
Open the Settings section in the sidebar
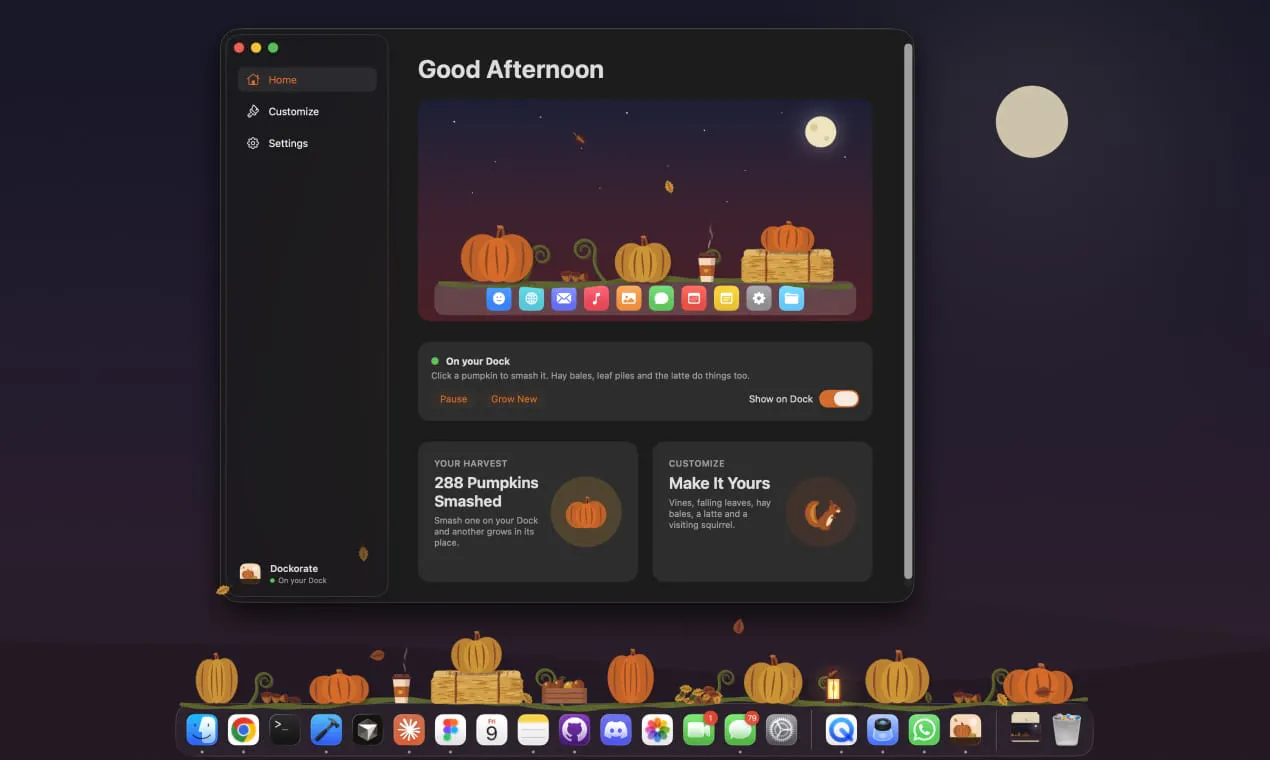(x=307, y=143)
